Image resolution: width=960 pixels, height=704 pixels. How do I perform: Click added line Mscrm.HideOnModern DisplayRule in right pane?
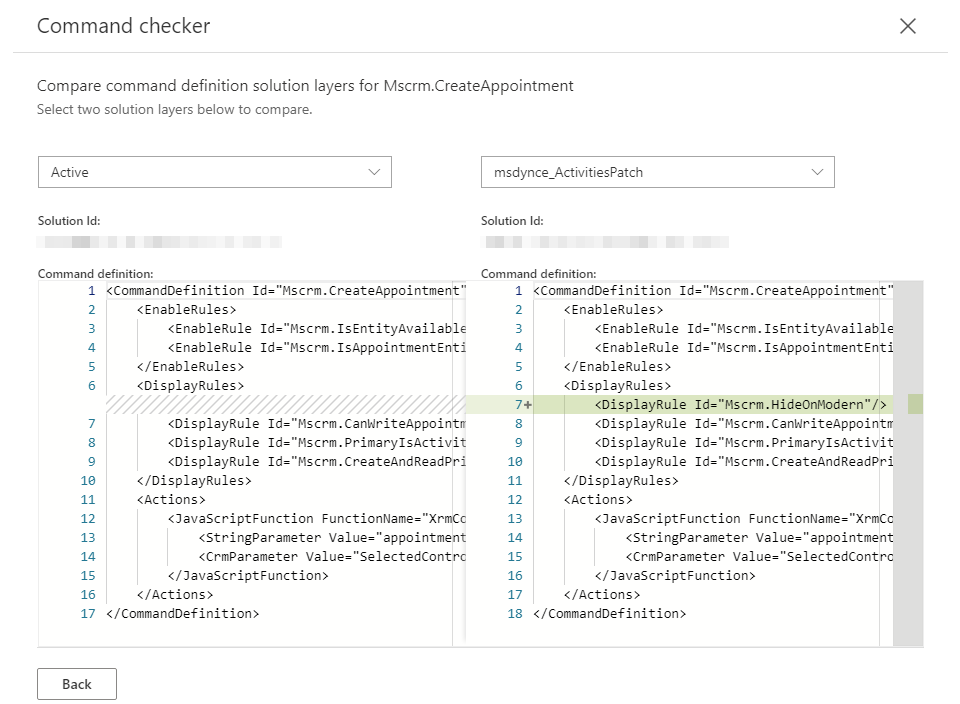coord(740,405)
